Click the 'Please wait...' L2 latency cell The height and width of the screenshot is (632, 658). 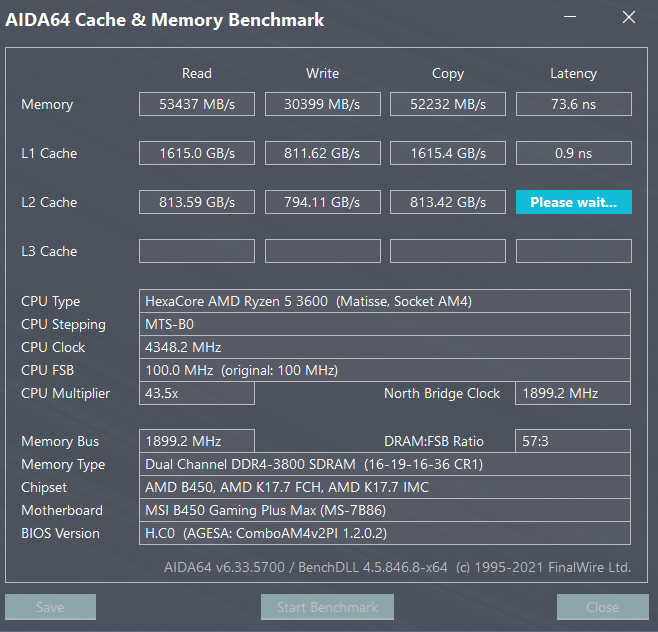point(574,202)
